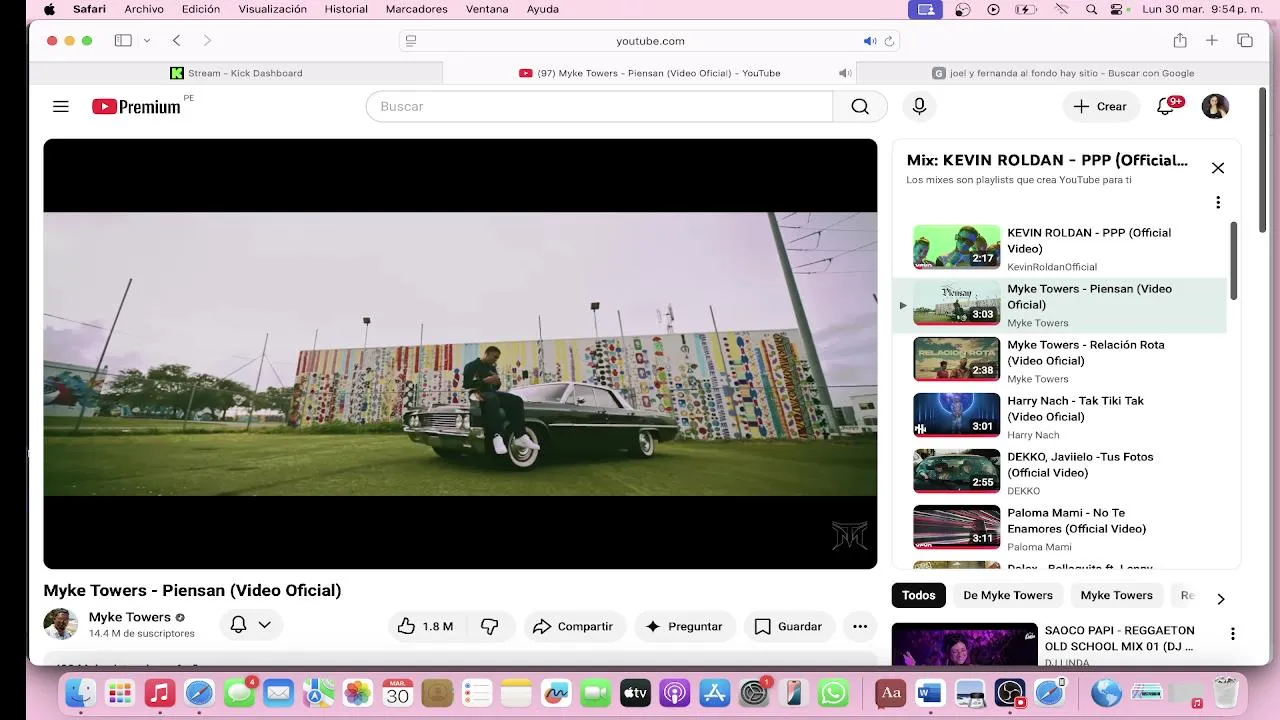Open the notifications bell with 9+ badge
The height and width of the screenshot is (720, 1280).
pos(1166,106)
